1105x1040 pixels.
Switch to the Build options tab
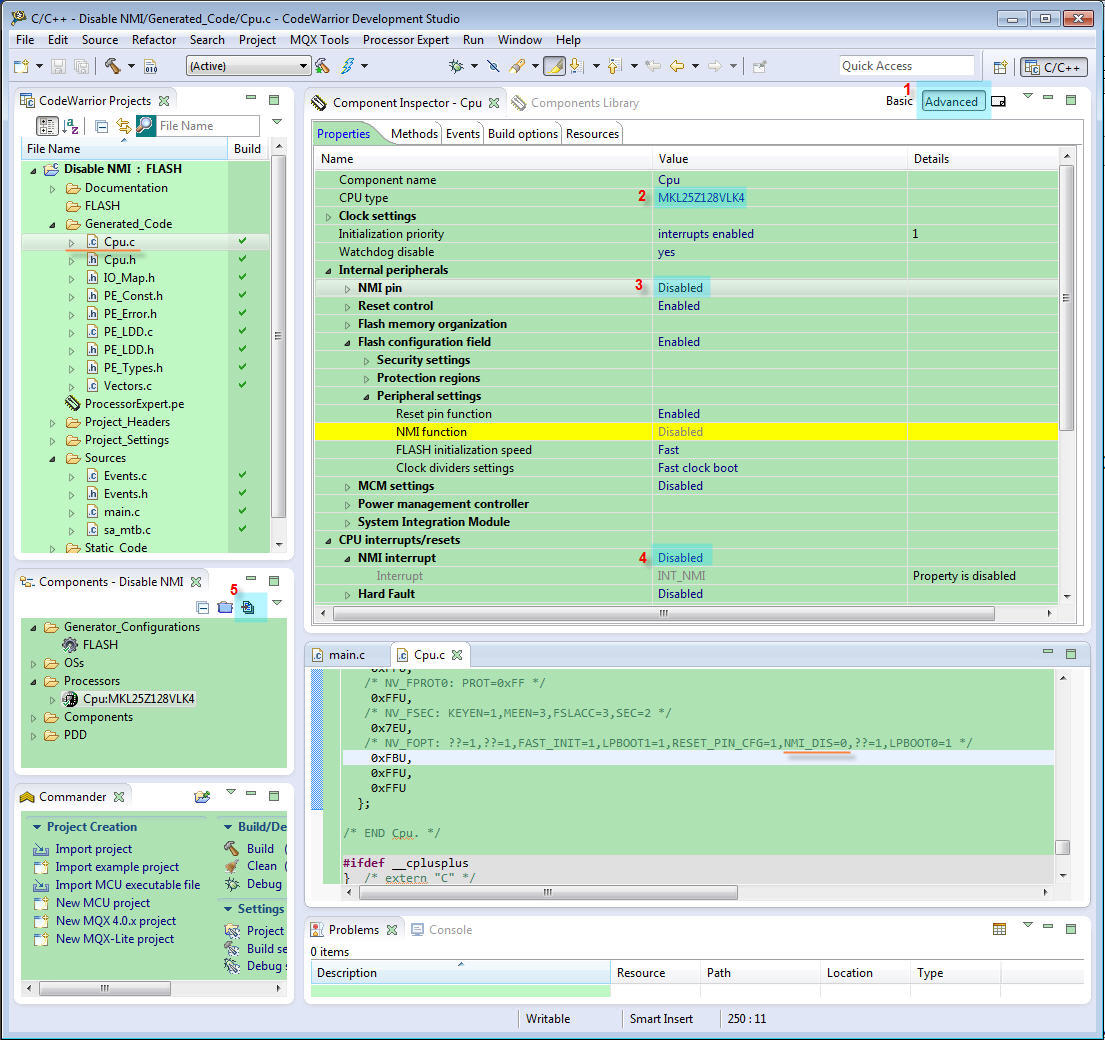tap(523, 133)
